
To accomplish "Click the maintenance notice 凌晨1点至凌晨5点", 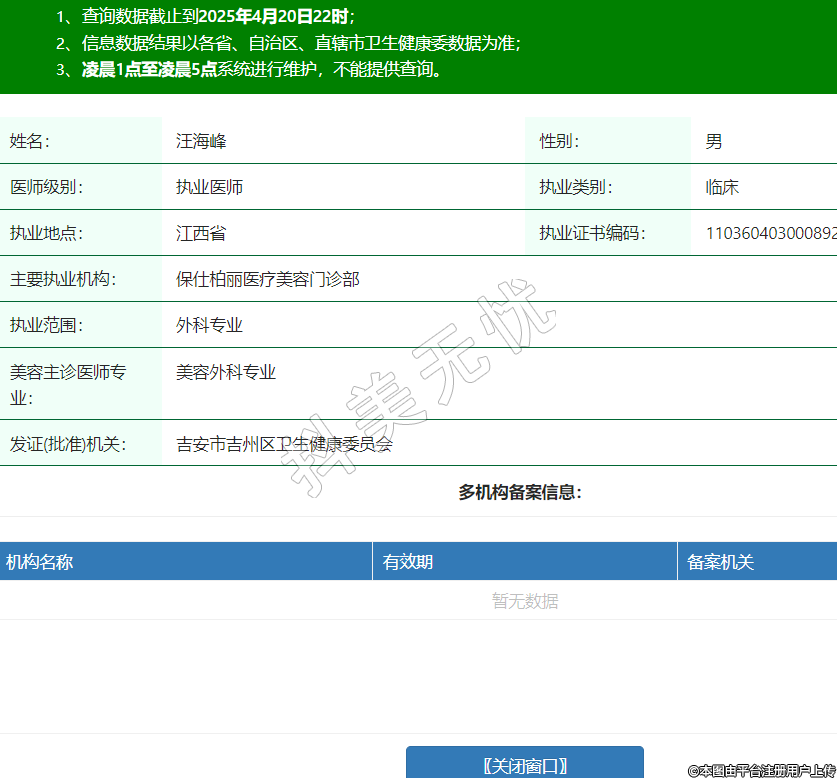I will (x=262, y=70).
